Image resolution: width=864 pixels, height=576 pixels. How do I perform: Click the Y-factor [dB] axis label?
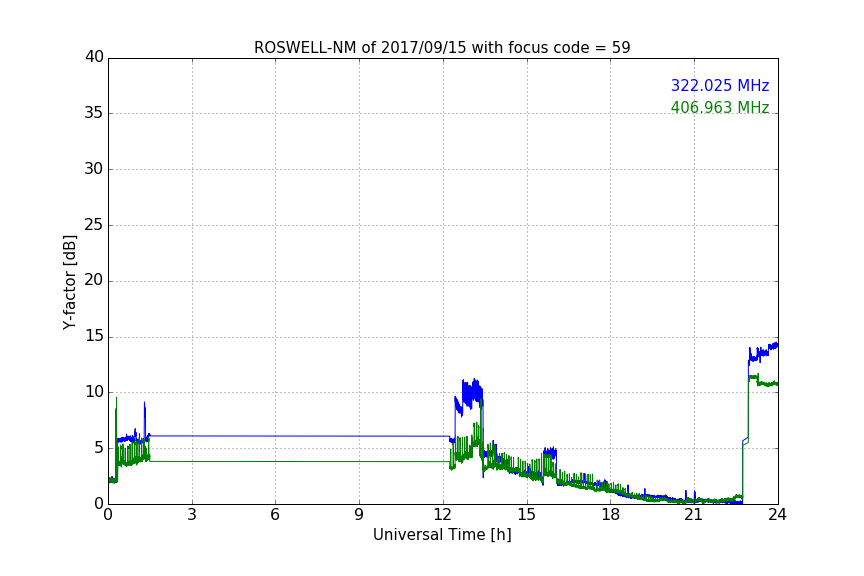[69, 282]
